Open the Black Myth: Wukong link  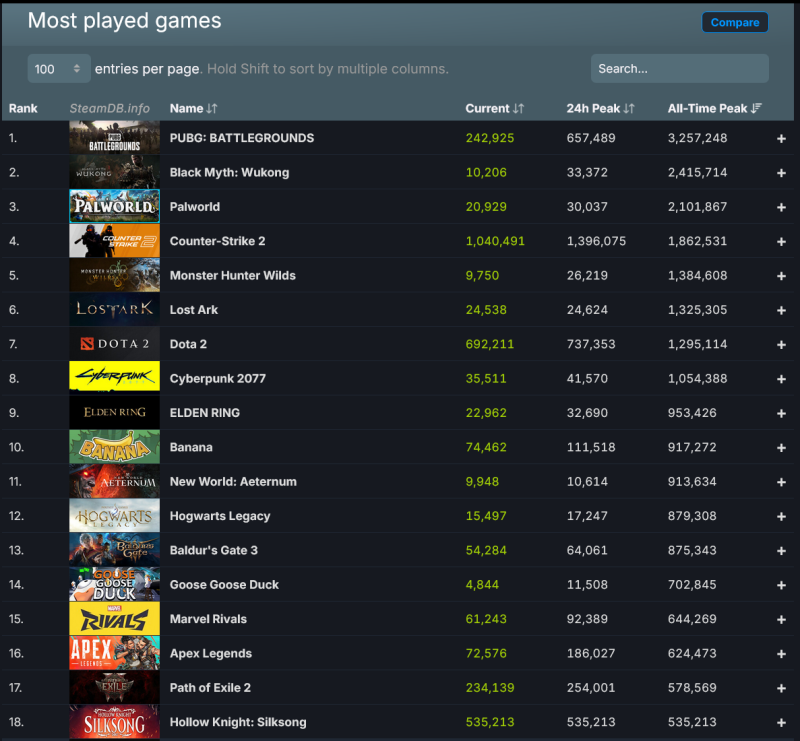pos(230,172)
